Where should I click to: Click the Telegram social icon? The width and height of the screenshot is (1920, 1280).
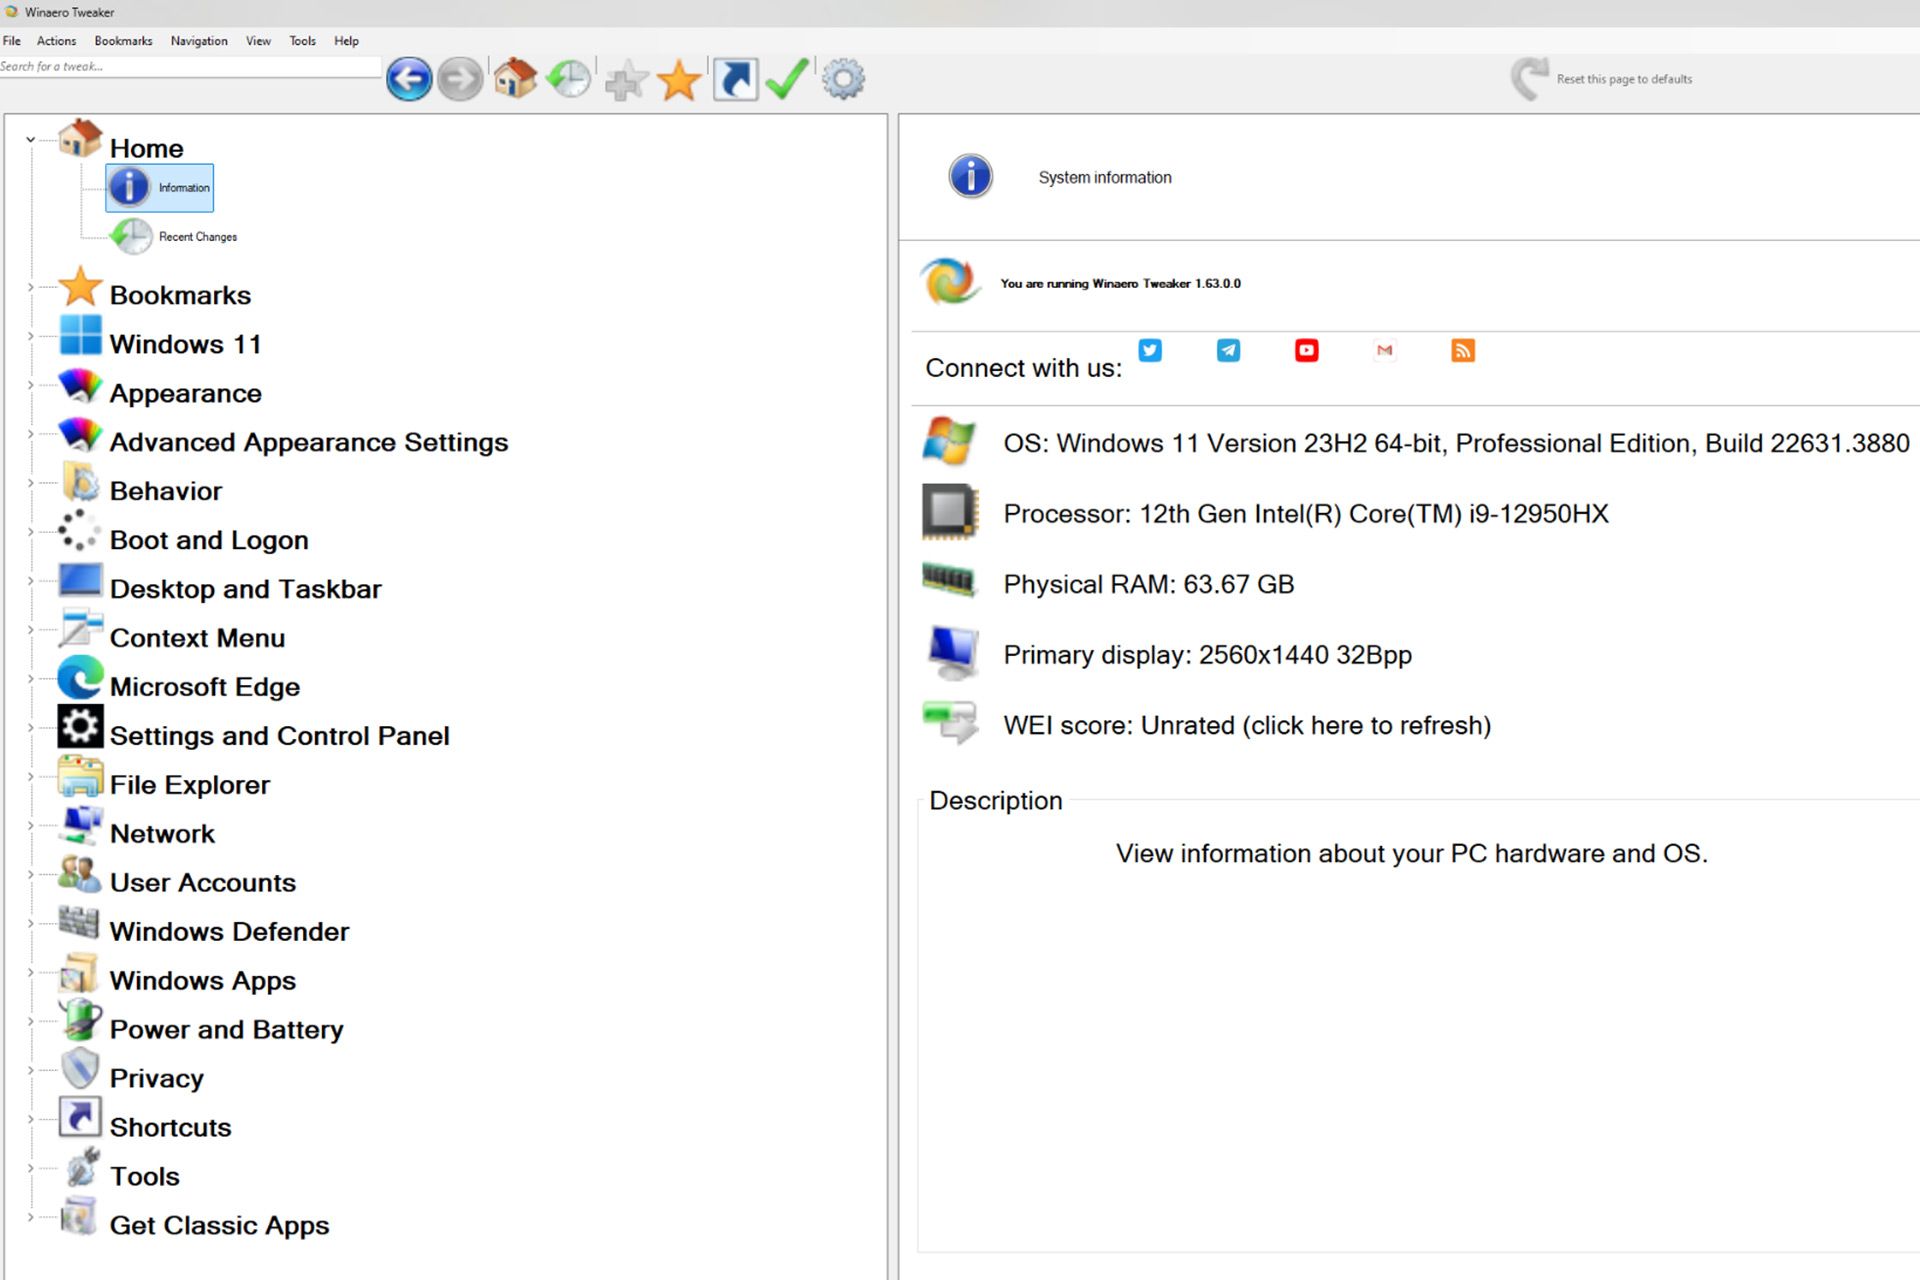coord(1228,350)
